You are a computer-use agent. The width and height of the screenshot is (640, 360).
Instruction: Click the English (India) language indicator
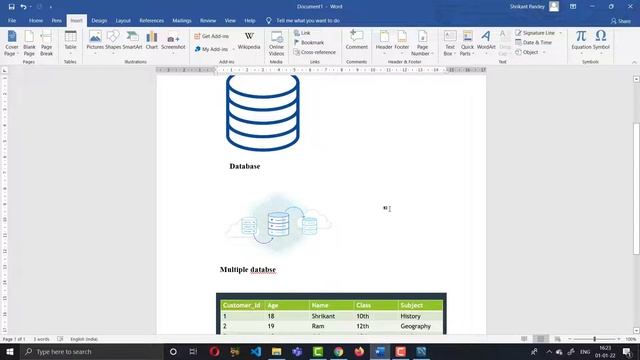click(x=84, y=339)
